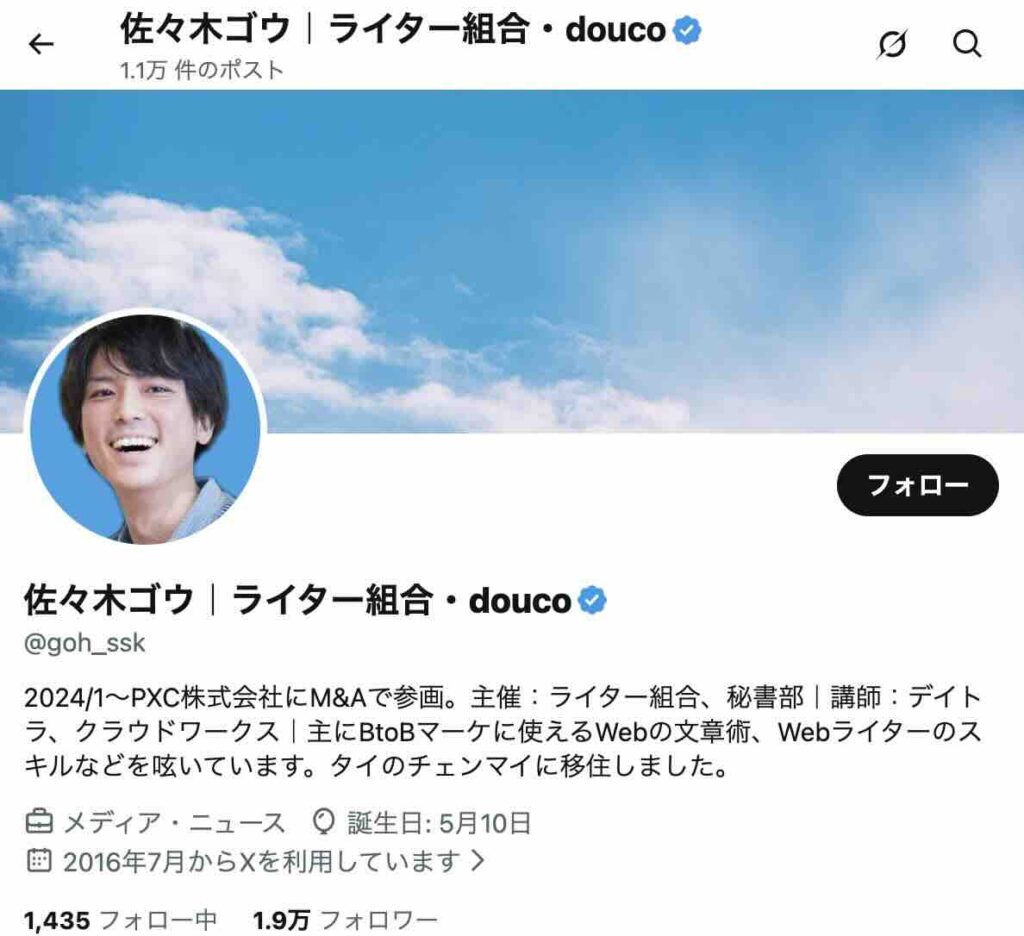The width and height of the screenshot is (1024, 936).
Task: Click the birthday balloon icon
Action: coord(323,822)
